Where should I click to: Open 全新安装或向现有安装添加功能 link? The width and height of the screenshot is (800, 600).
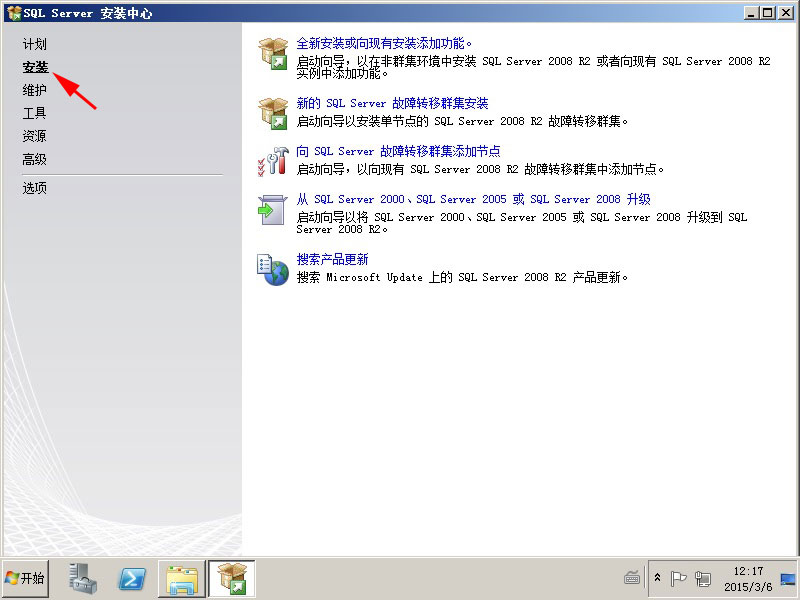[384, 43]
